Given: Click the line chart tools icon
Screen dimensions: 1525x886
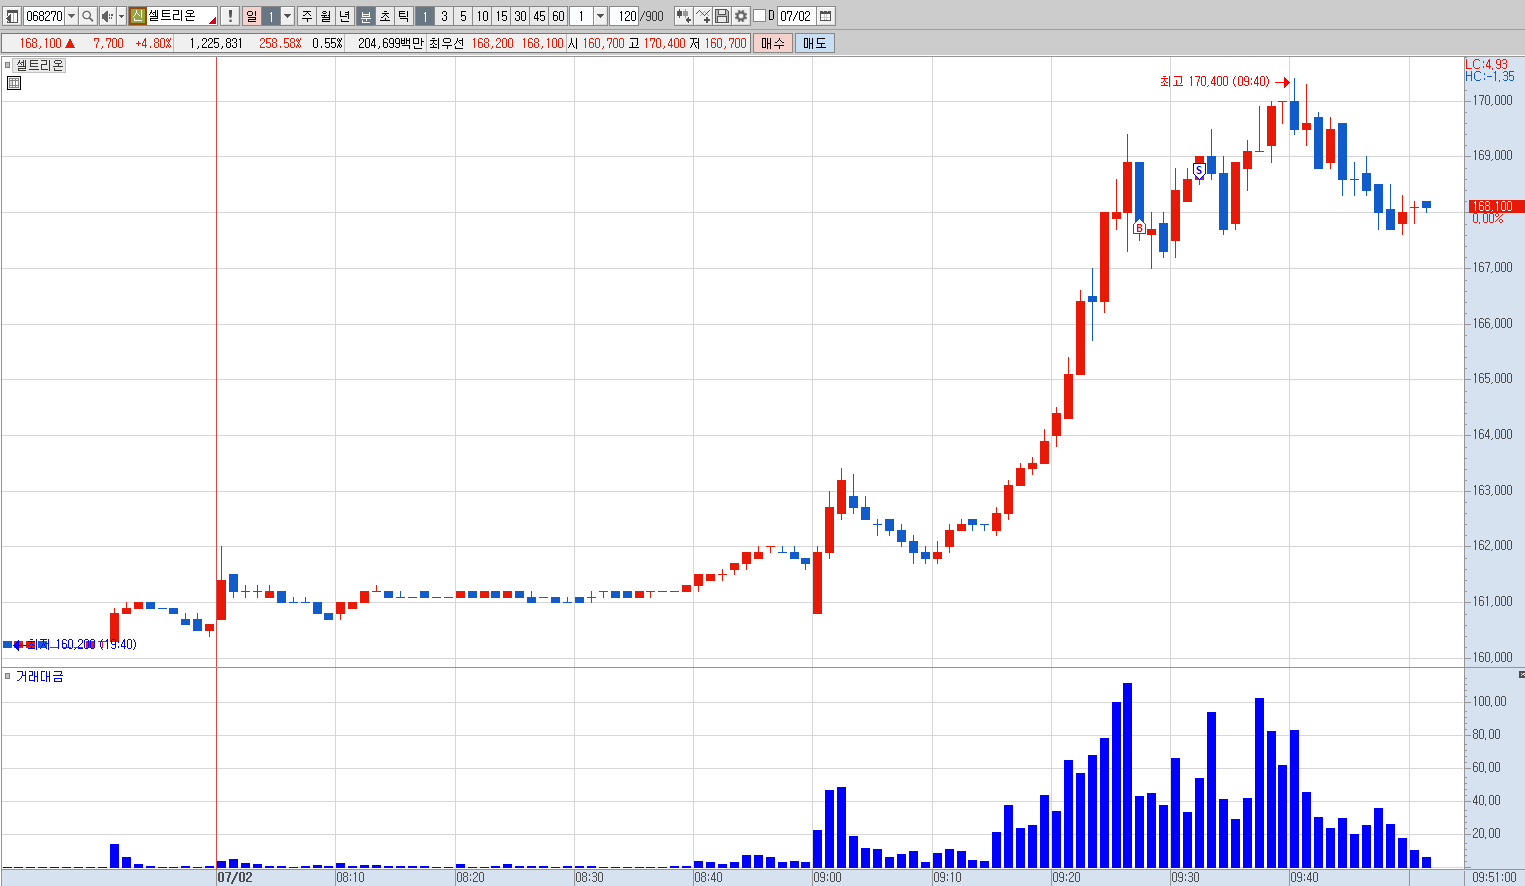Looking at the screenshot, I should point(703,16).
